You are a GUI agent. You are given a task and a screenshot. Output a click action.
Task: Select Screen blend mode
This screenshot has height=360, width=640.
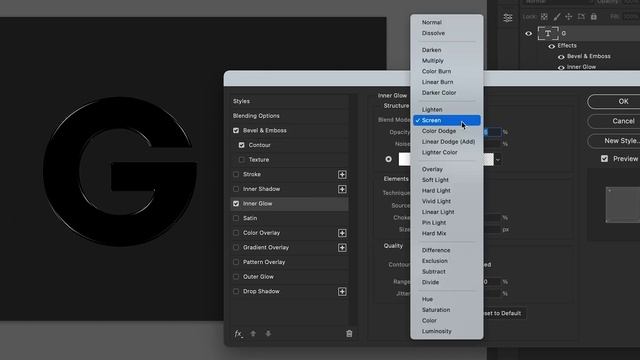(x=447, y=120)
